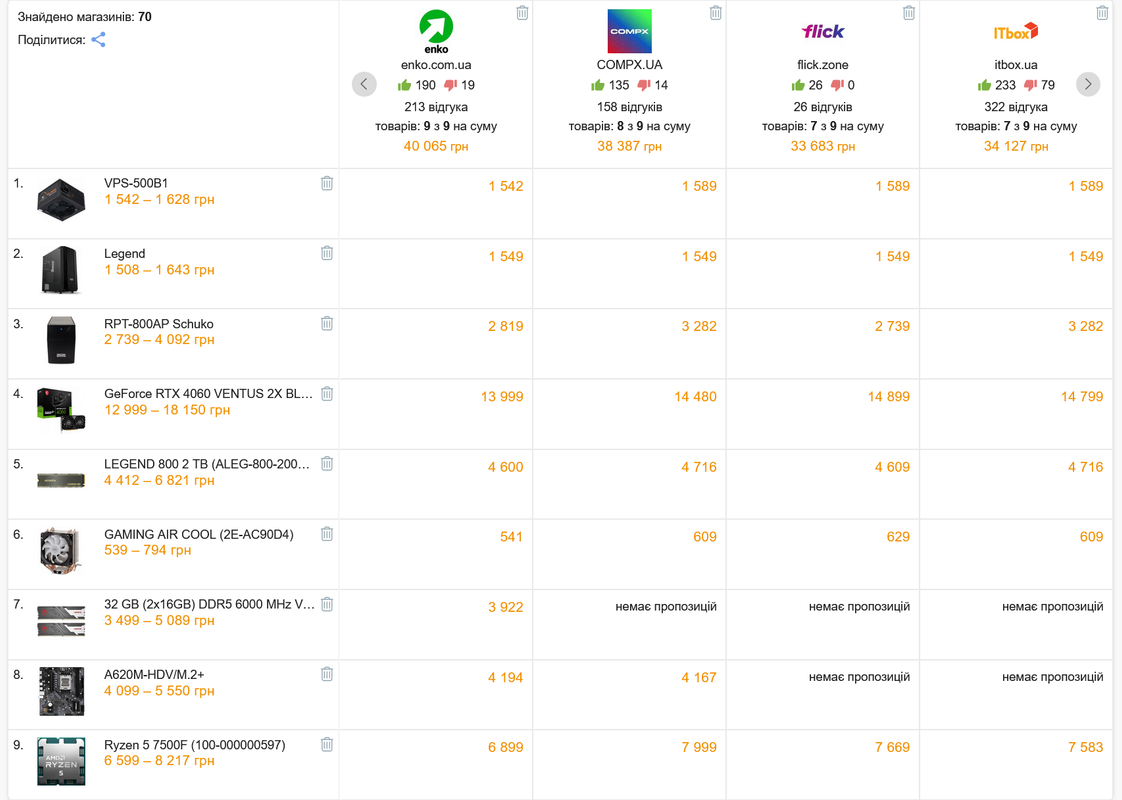This screenshot has height=800, width=1122.
Task: Select flick.zone price 2 739 for RPT-800AP
Action: 892,326
